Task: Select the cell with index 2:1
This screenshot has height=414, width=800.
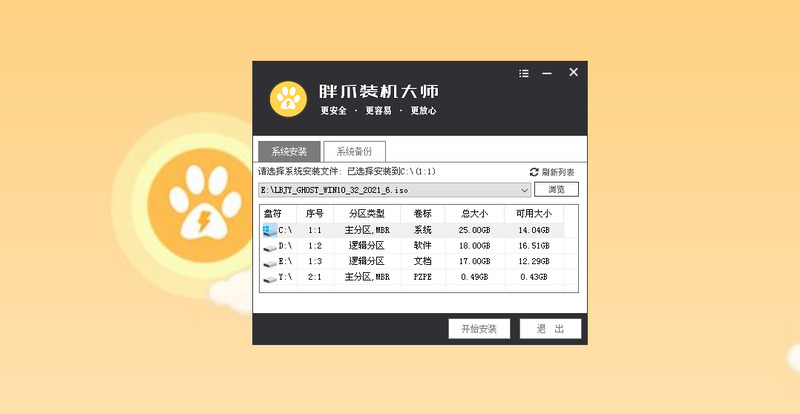Action: [x=315, y=277]
